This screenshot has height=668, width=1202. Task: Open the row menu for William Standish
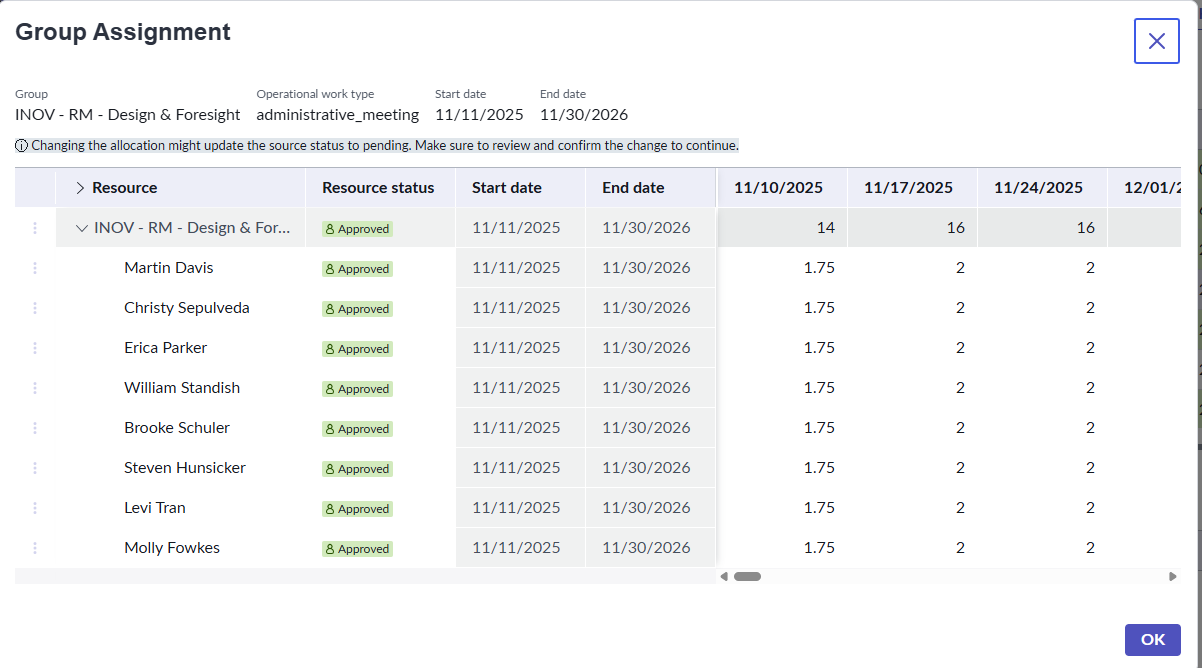coord(35,388)
